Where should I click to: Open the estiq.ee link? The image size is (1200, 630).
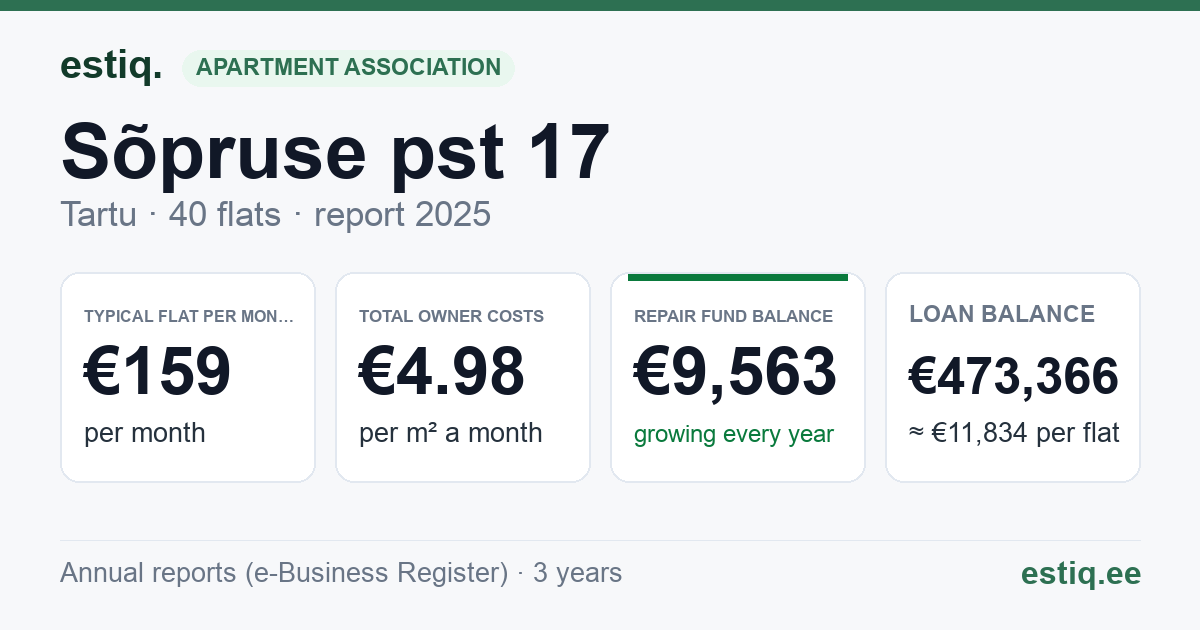(1081, 573)
